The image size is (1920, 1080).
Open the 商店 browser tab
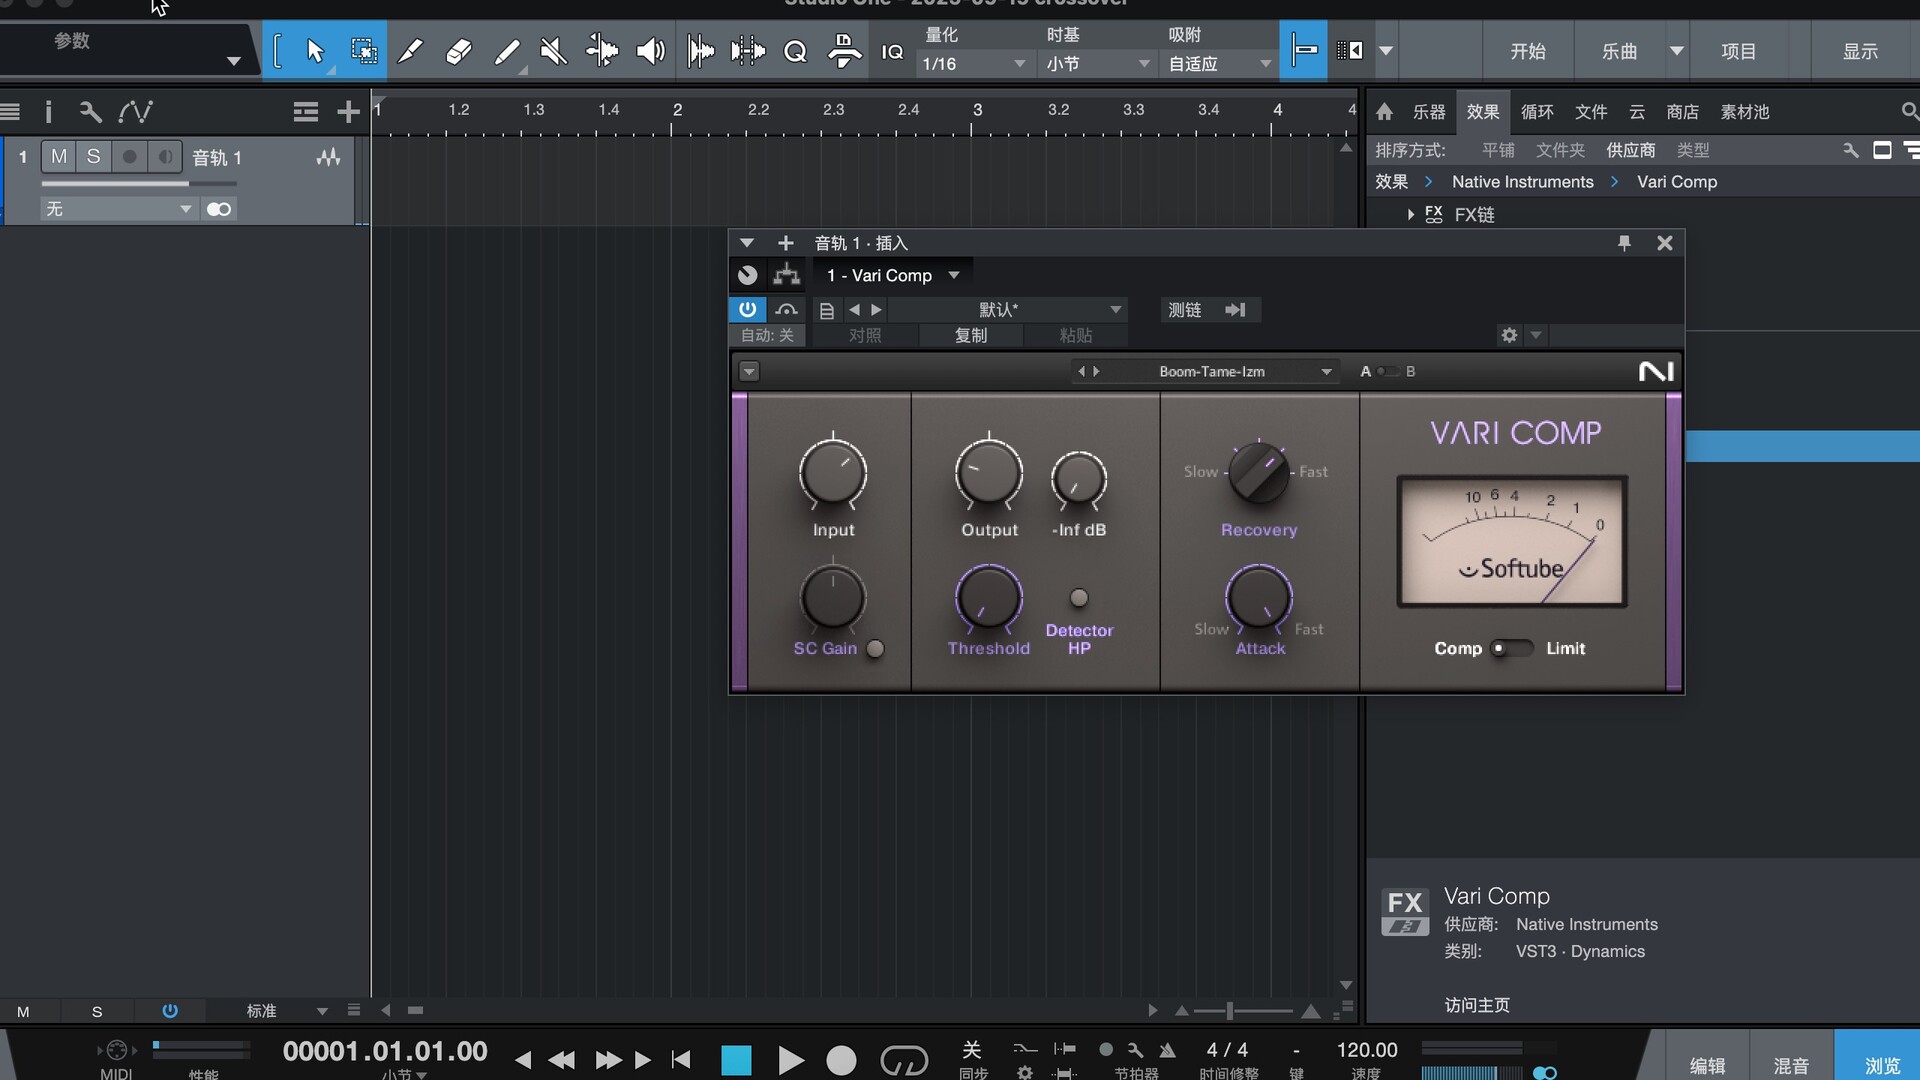[x=1683, y=112]
